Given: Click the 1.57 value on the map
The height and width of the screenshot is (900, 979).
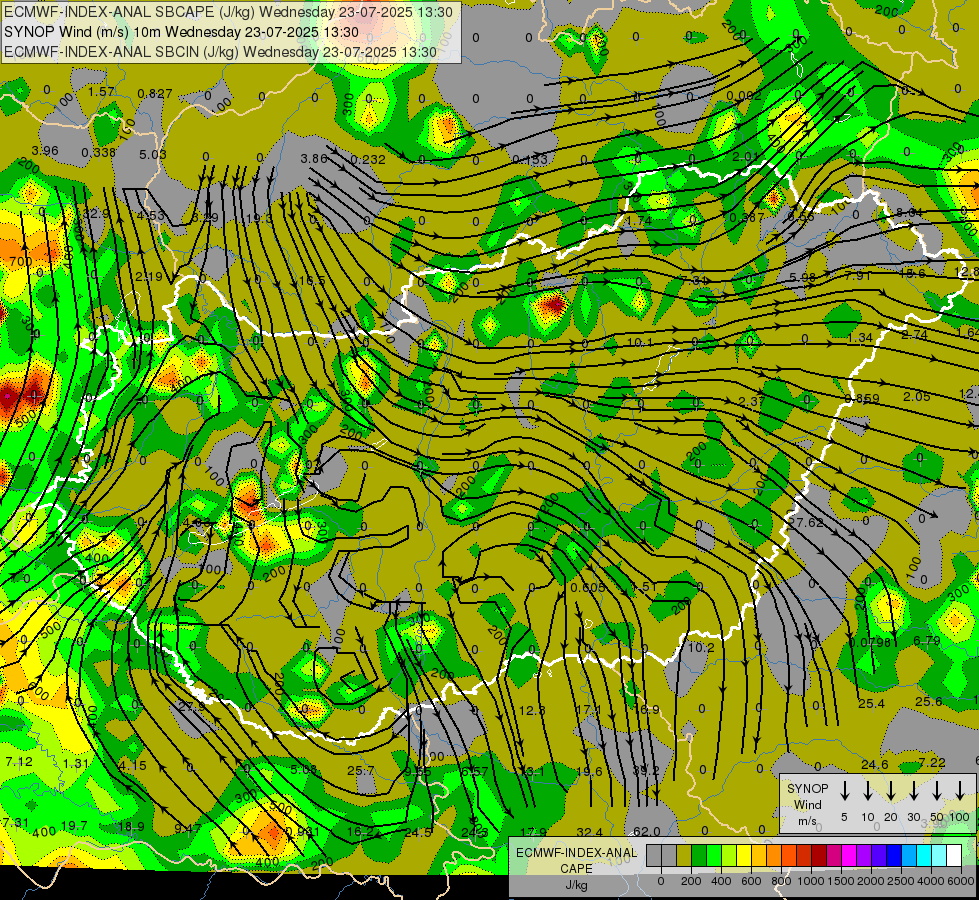Looking at the screenshot, I should (101, 92).
